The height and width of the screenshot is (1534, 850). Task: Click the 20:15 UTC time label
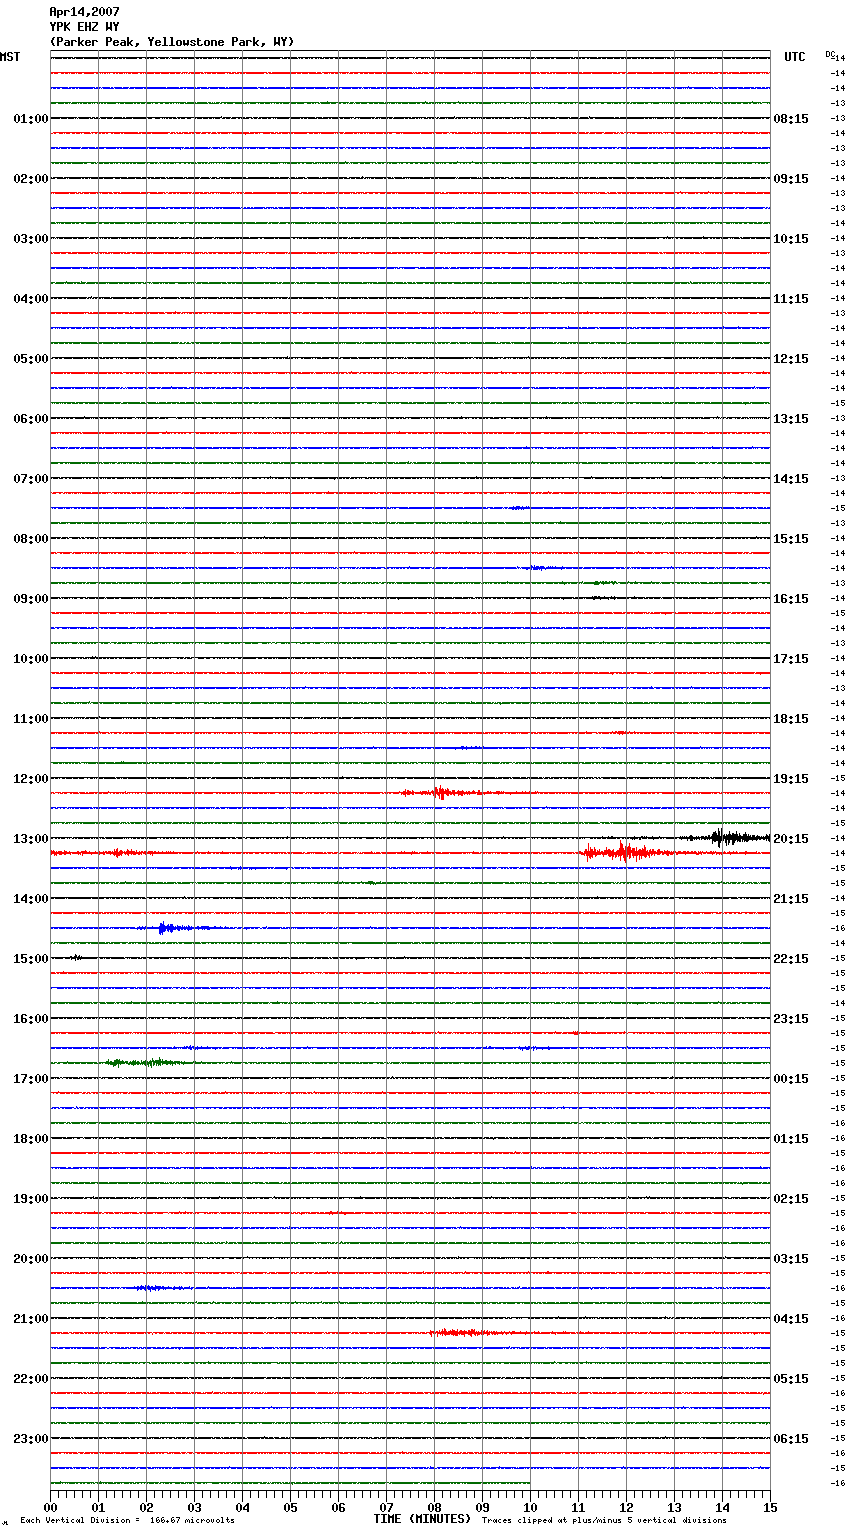click(x=791, y=839)
